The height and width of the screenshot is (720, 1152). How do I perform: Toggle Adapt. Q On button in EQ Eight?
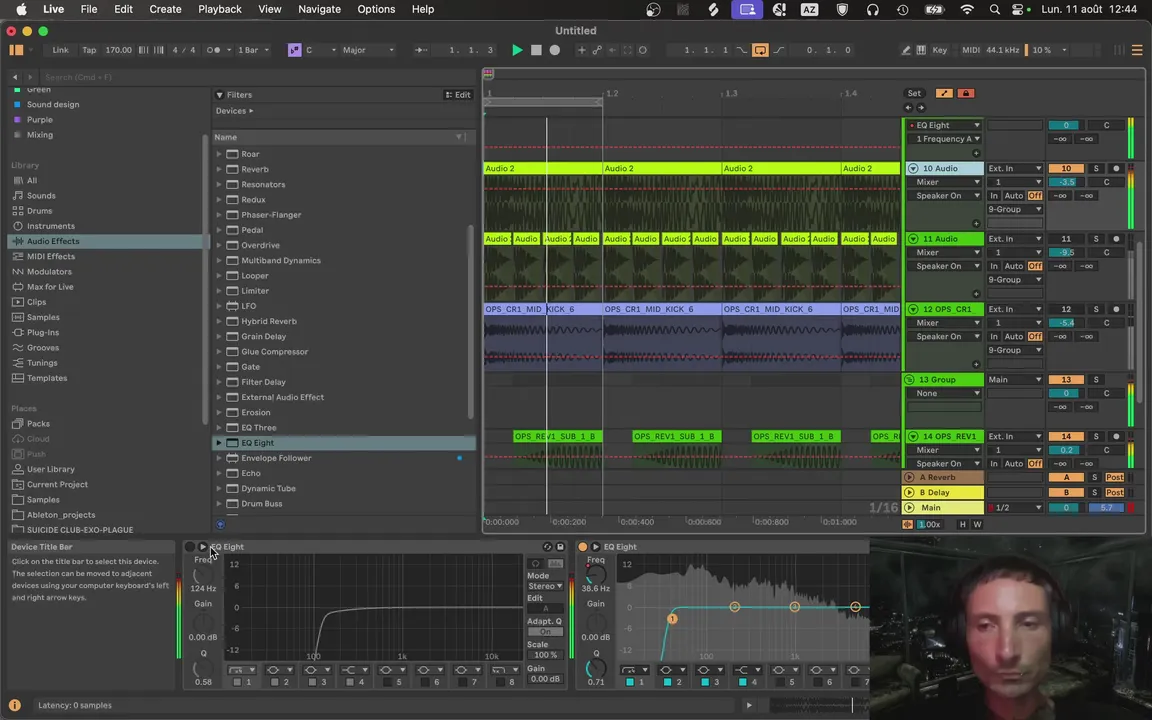545,632
